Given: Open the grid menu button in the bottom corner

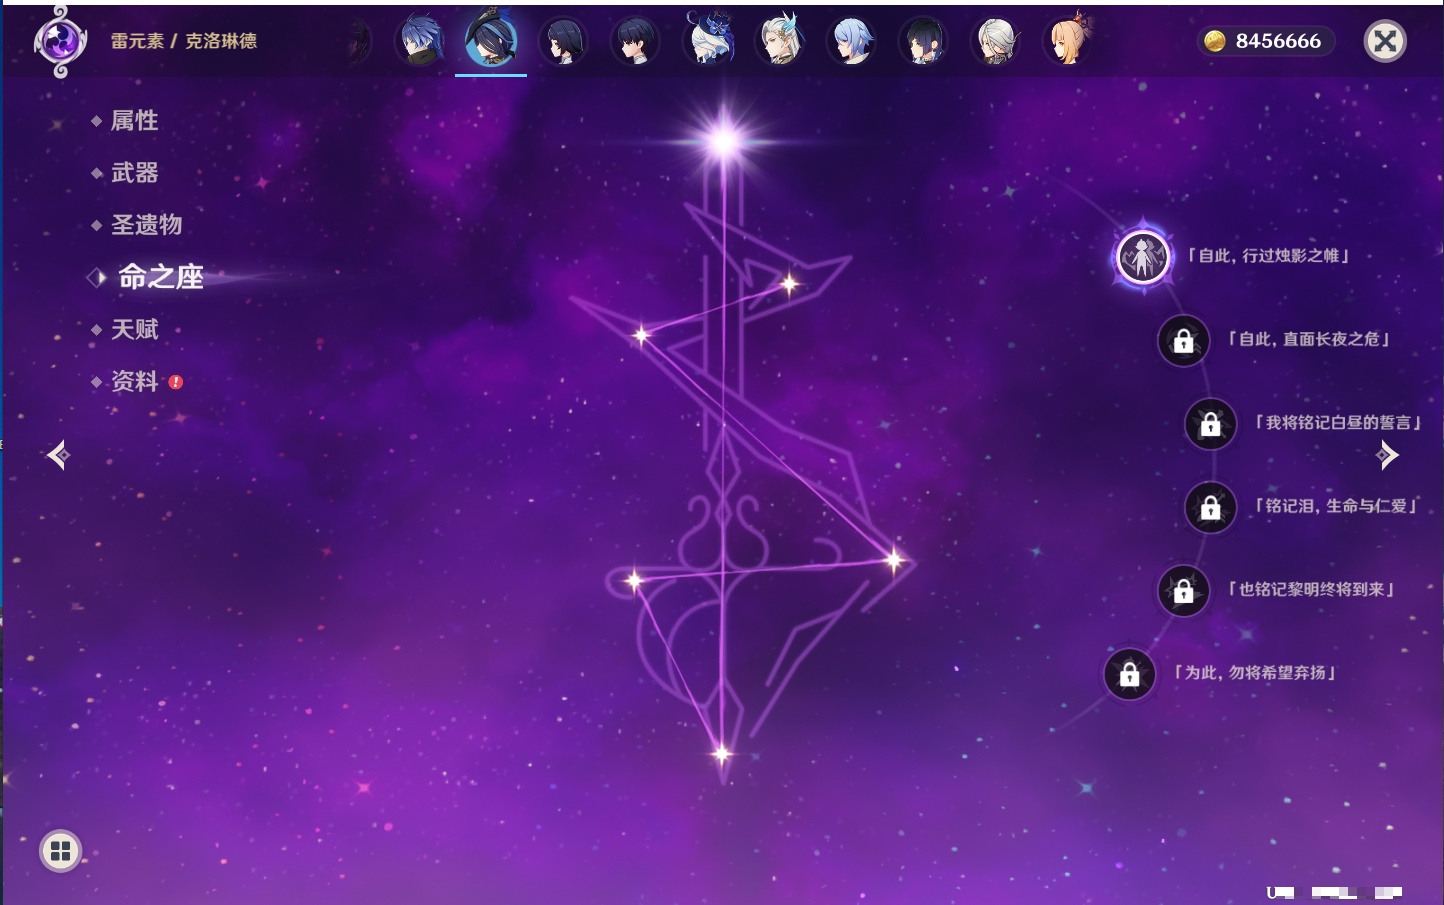Looking at the screenshot, I should (60, 851).
